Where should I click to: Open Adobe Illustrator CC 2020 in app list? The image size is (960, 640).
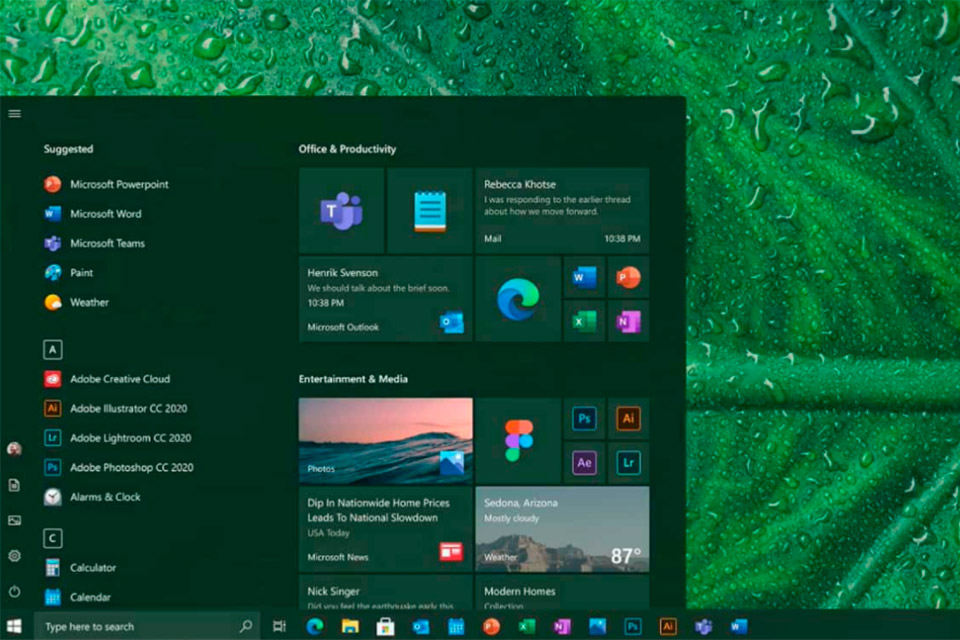[116, 408]
